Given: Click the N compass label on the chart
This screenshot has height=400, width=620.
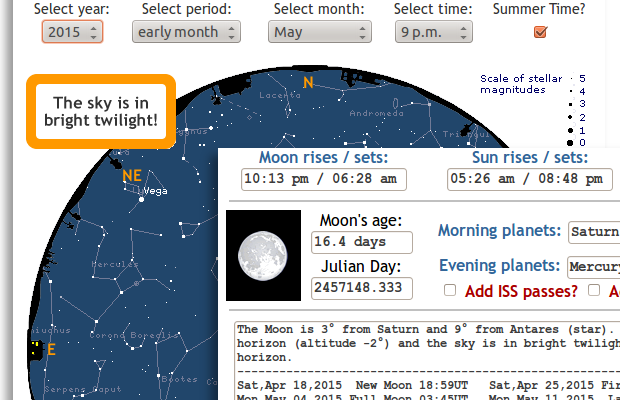Looking at the screenshot, I should click(308, 82).
